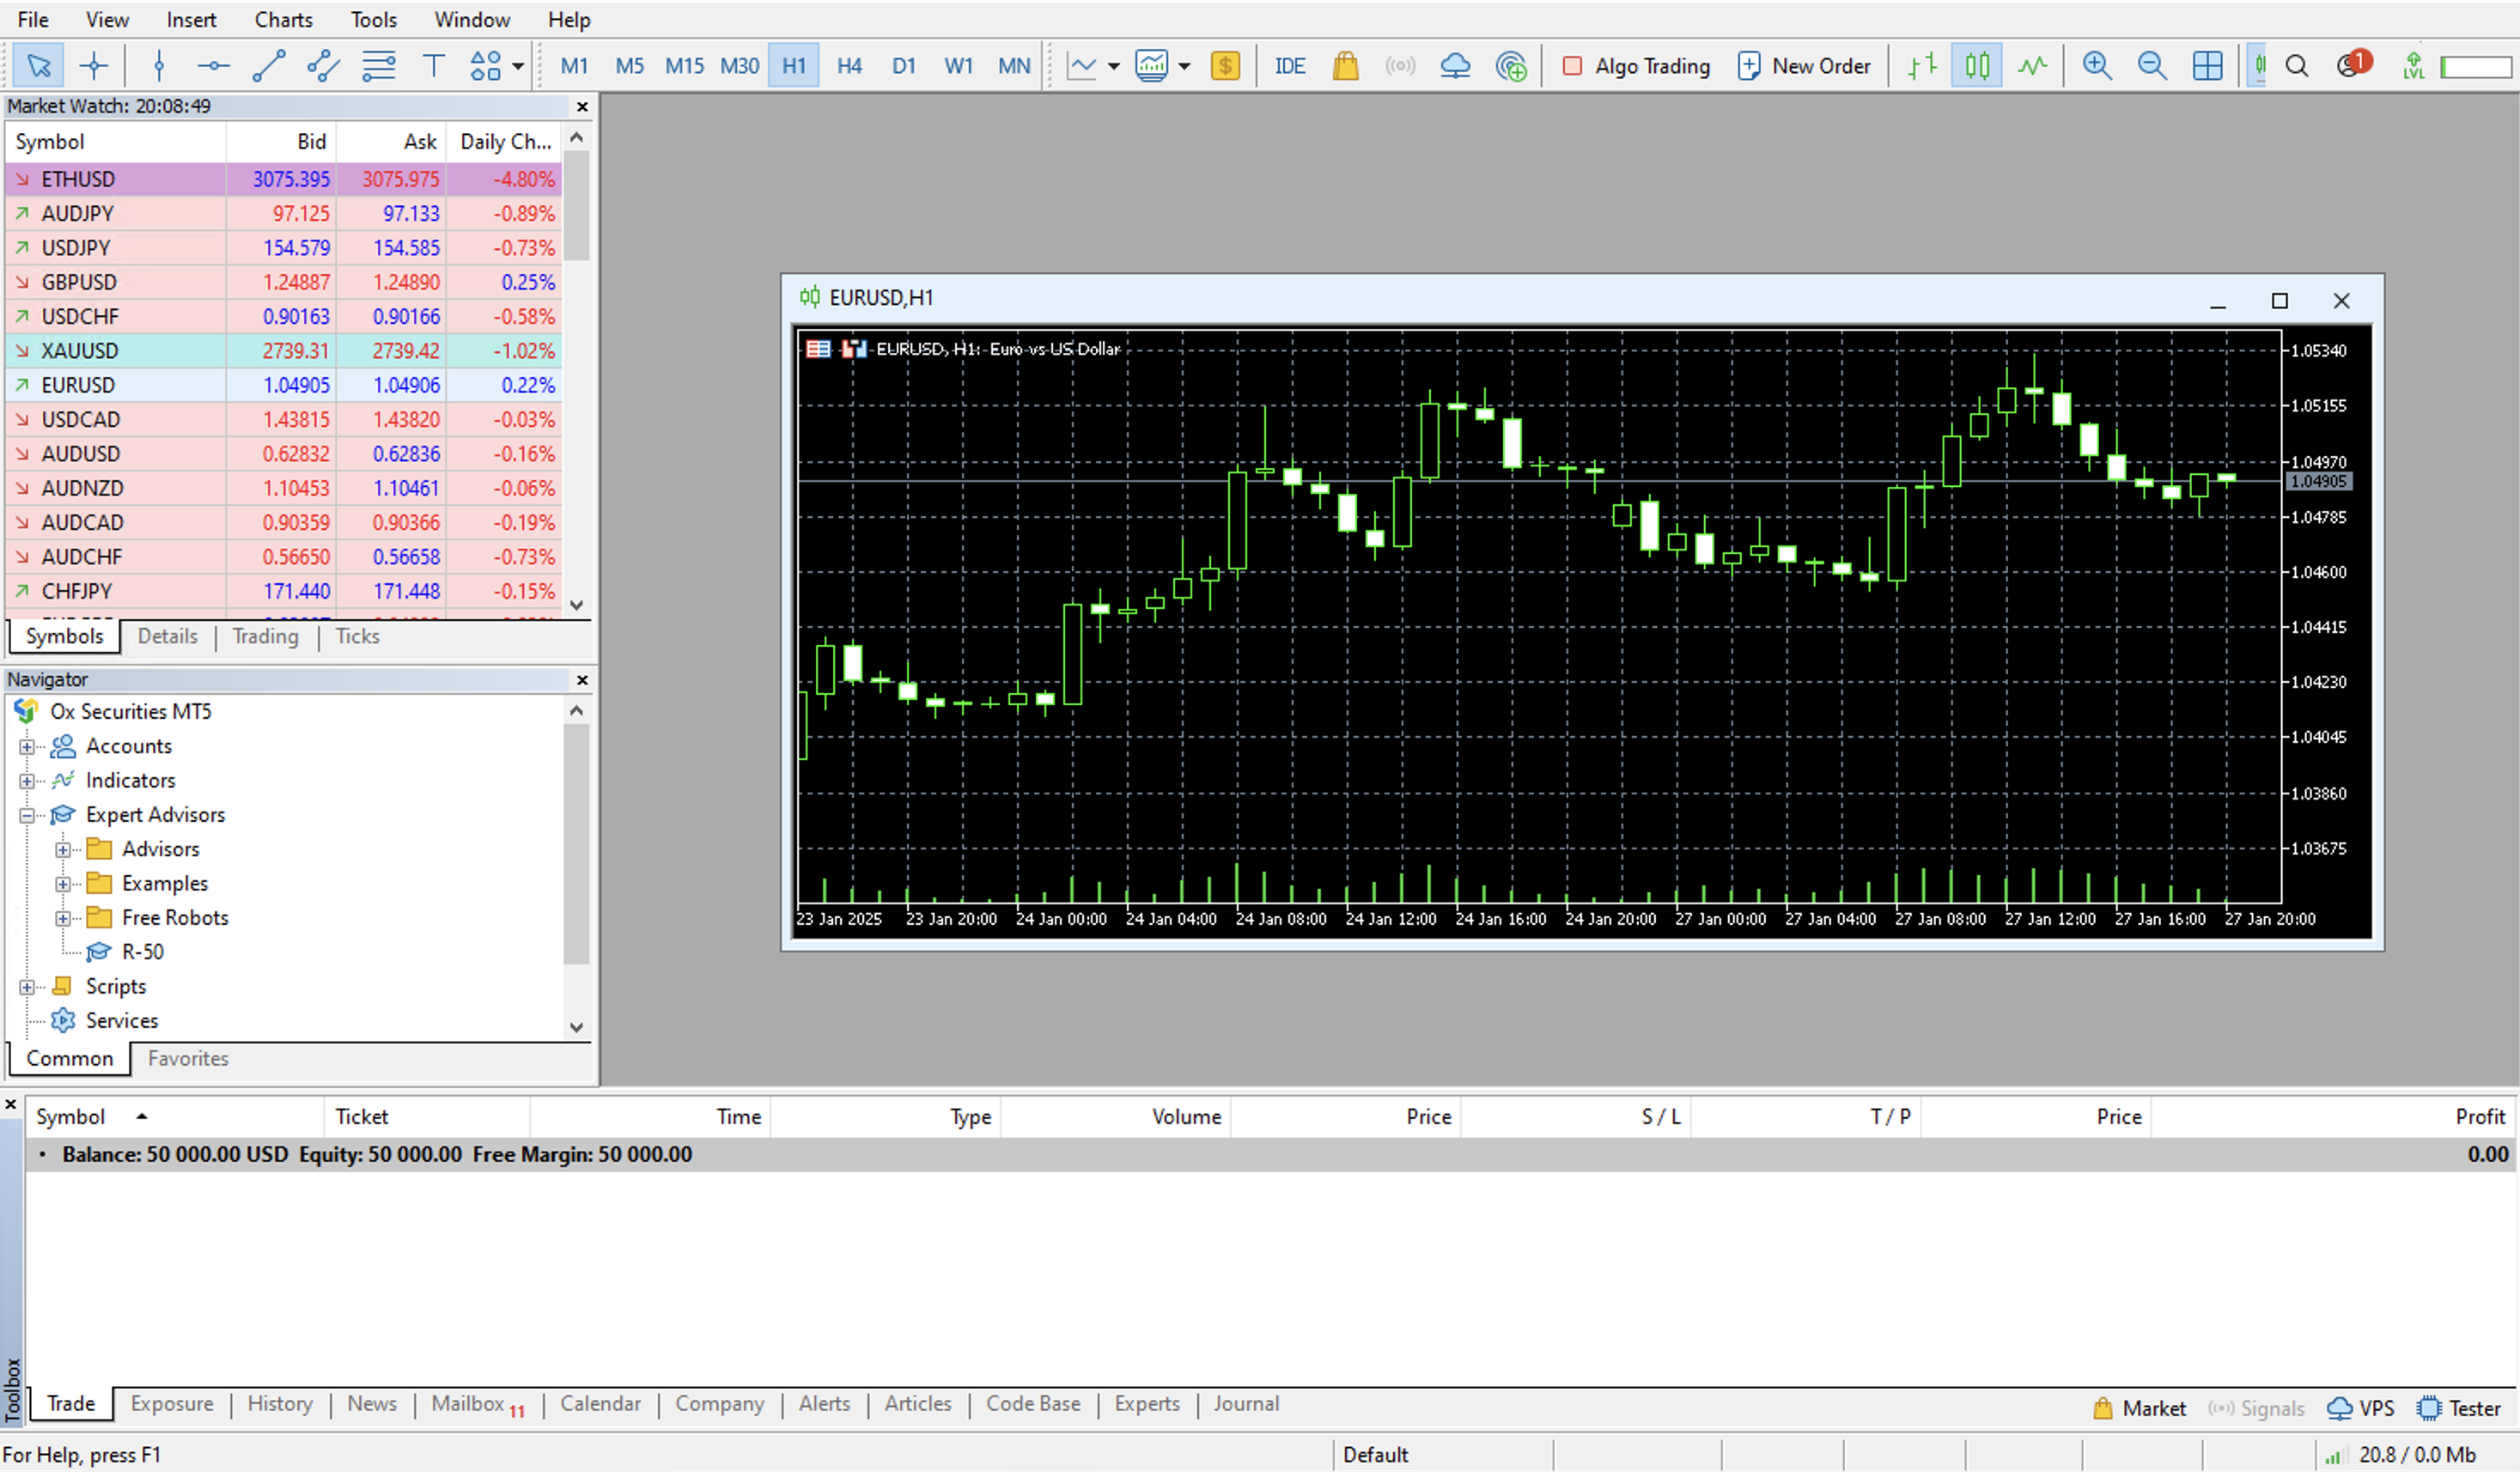This screenshot has height=1472, width=2520.
Task: Open the File menu
Action: pyautogui.click(x=33, y=19)
